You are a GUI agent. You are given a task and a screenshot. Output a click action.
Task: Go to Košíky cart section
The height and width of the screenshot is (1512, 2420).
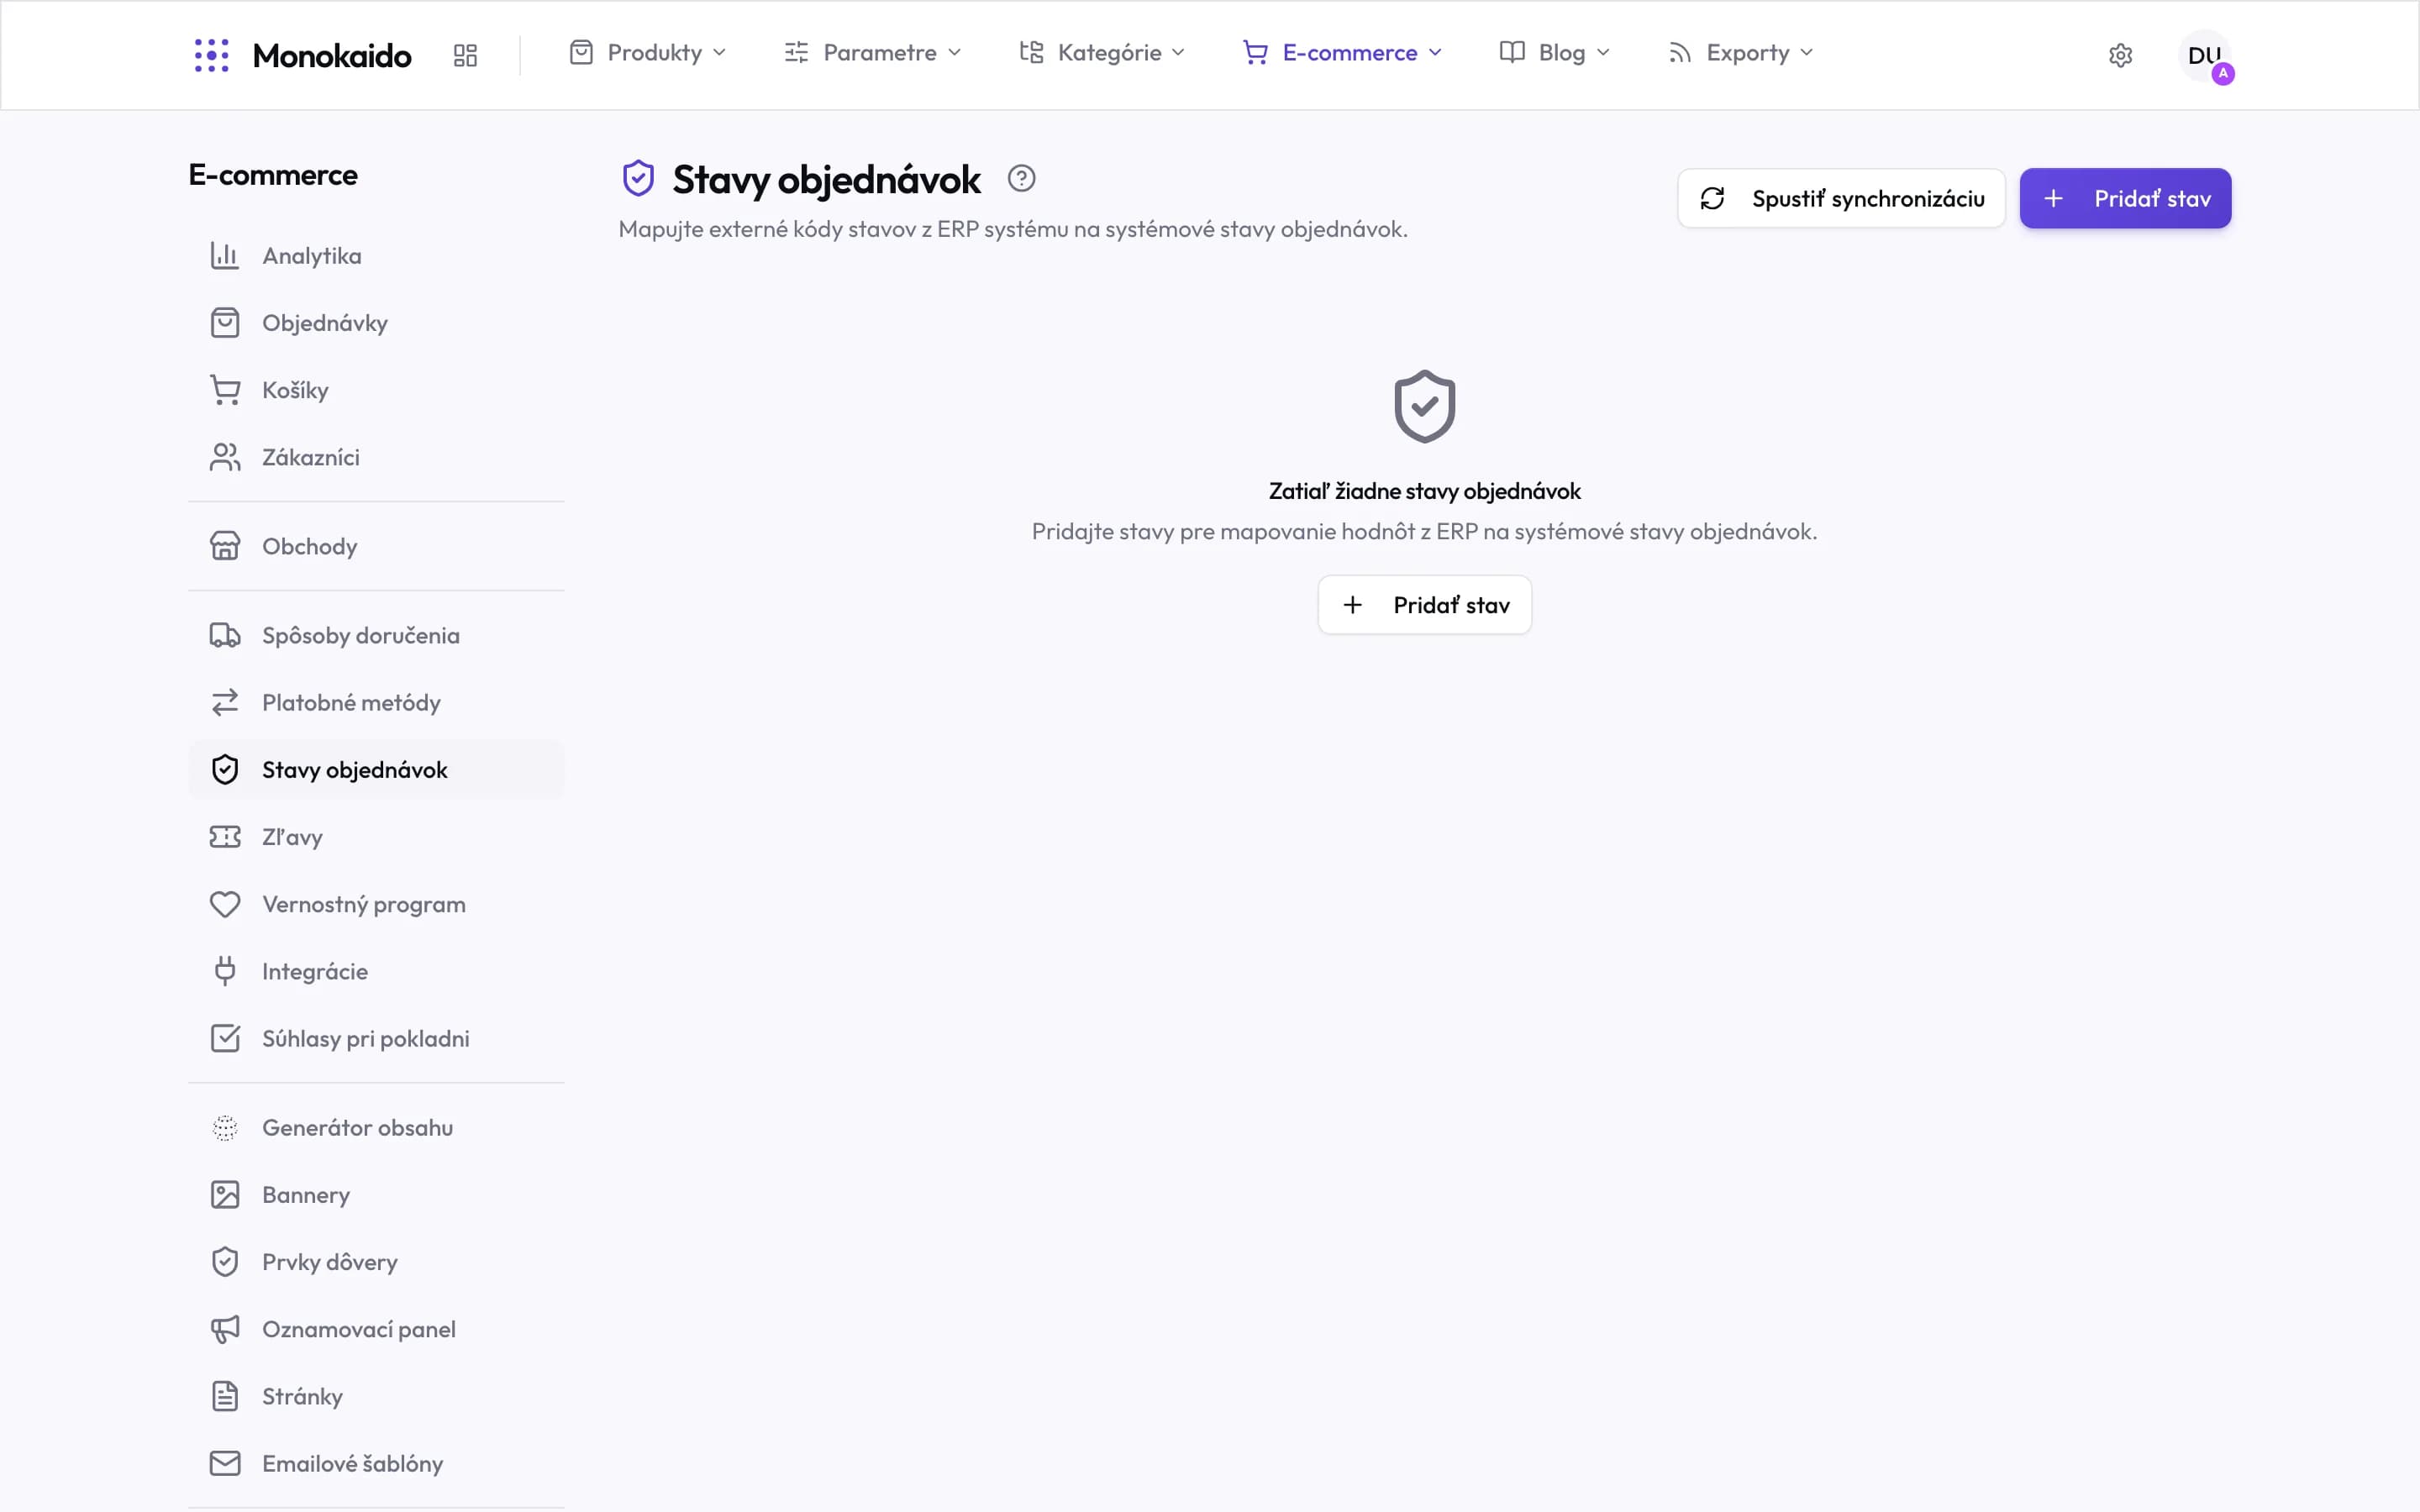pos(376,390)
